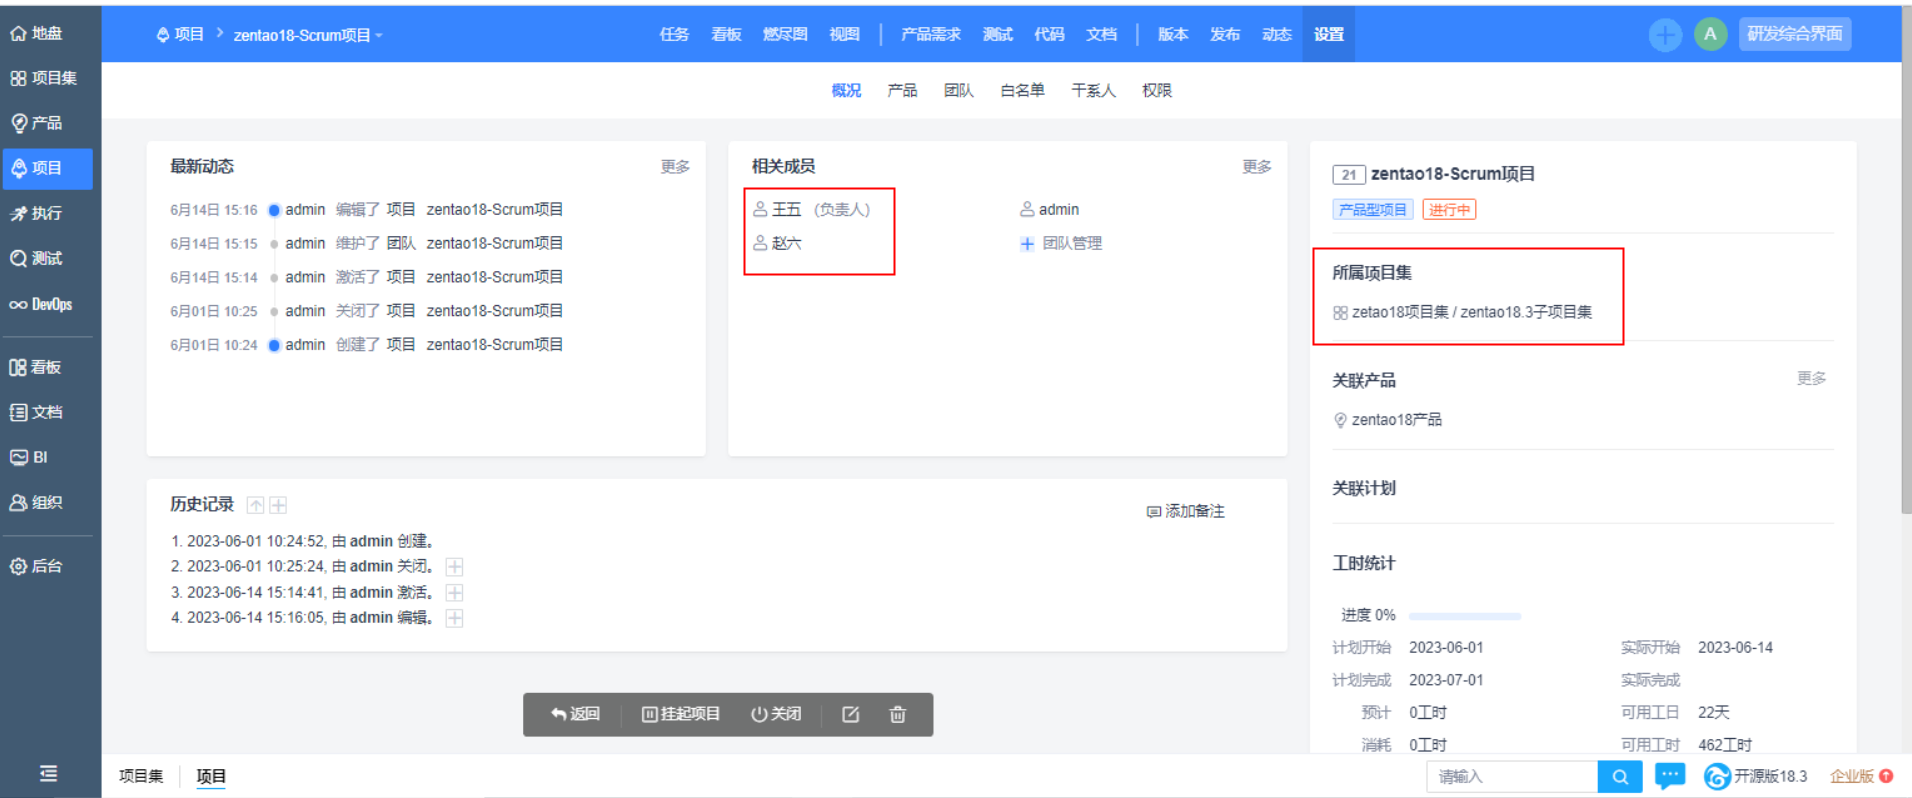
Task: Open 测试 in the left sidebar
Action: click(37, 258)
